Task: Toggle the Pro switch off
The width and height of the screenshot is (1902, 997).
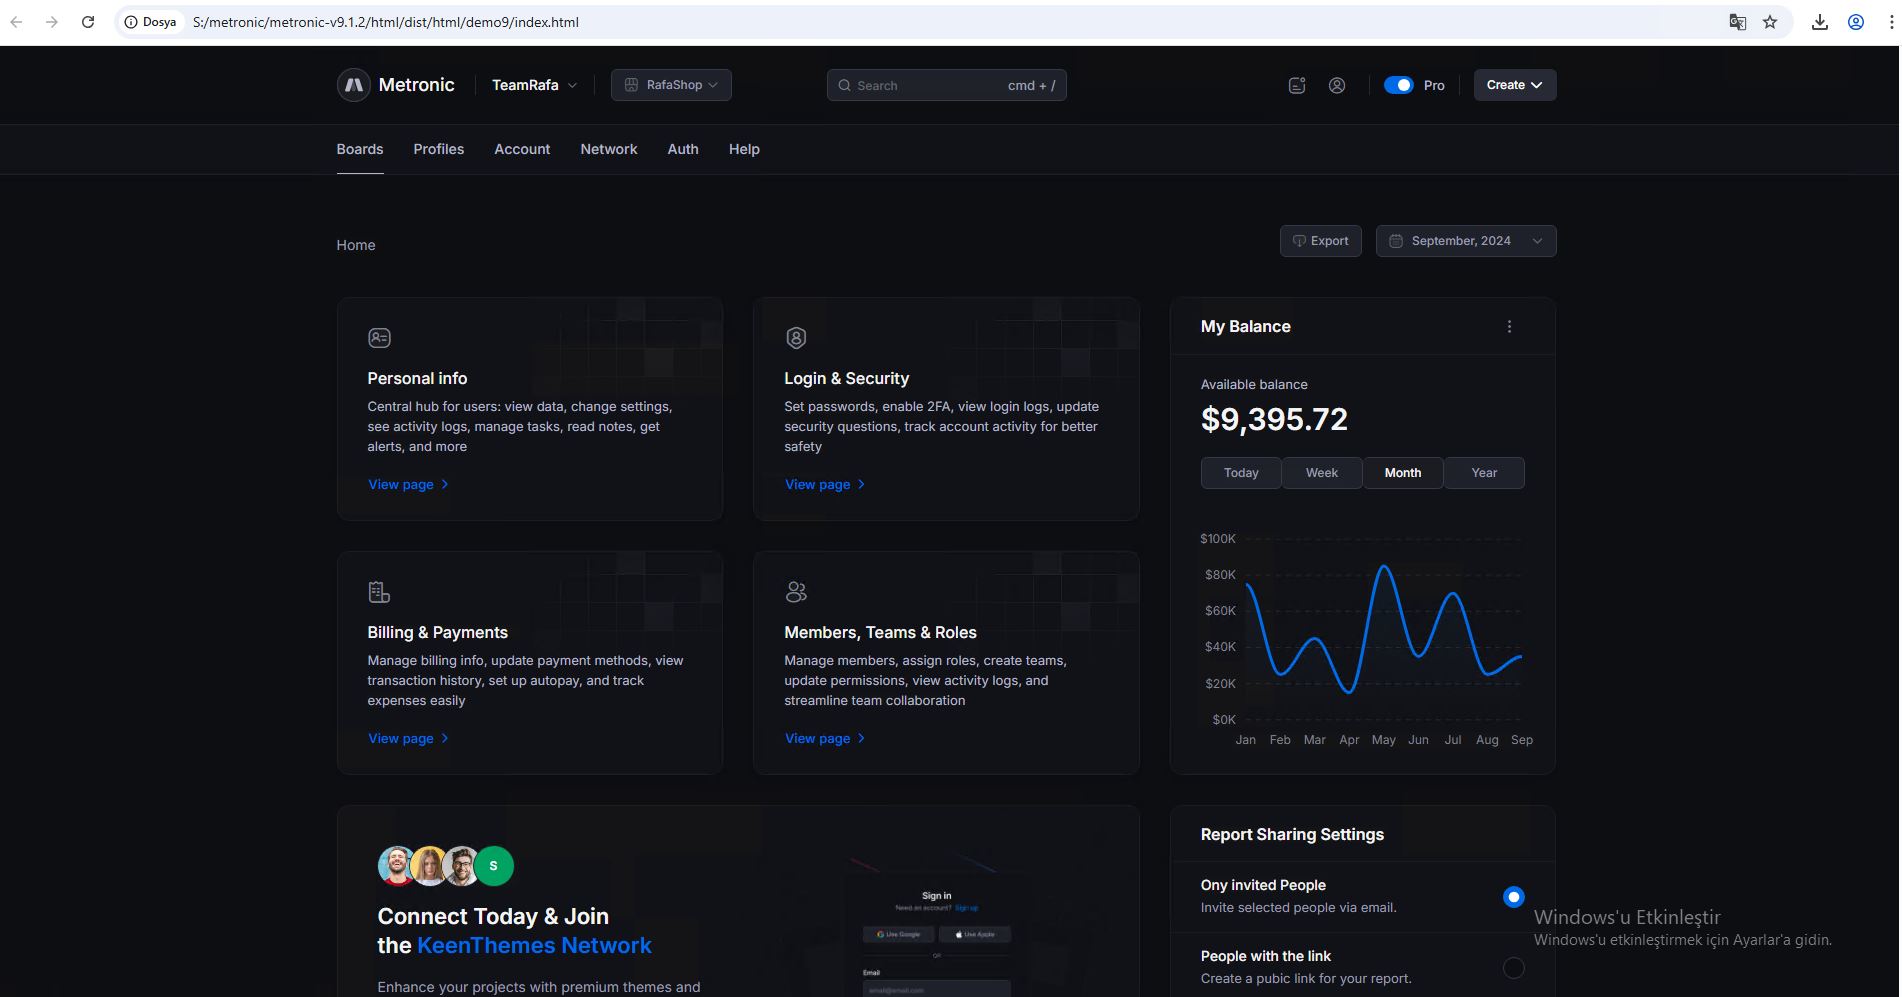Action: pyautogui.click(x=1398, y=85)
